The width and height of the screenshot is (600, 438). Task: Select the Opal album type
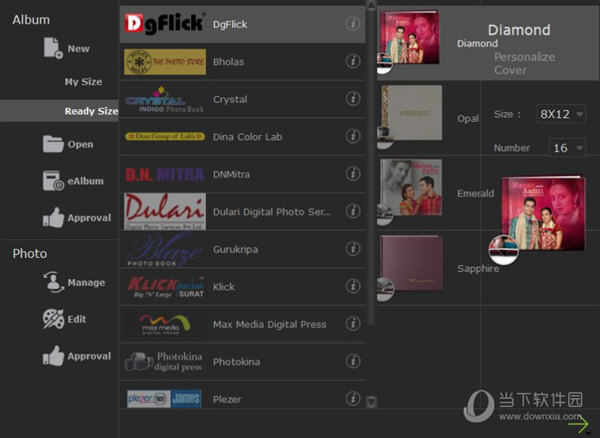tap(468, 118)
